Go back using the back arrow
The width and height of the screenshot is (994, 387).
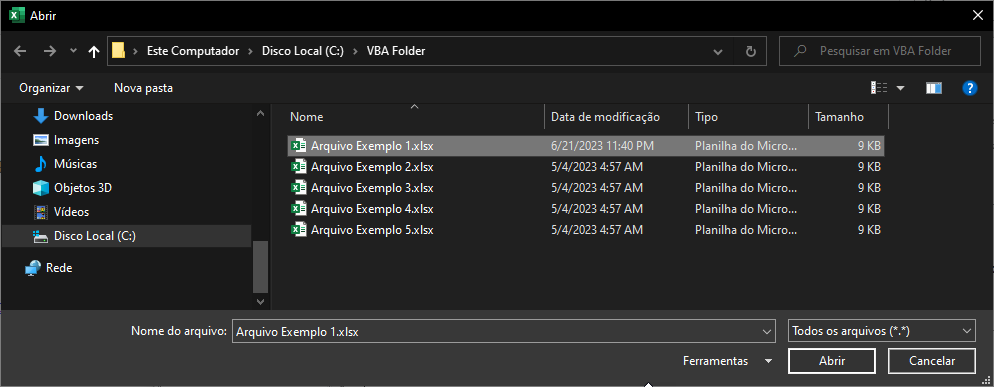tap(20, 51)
